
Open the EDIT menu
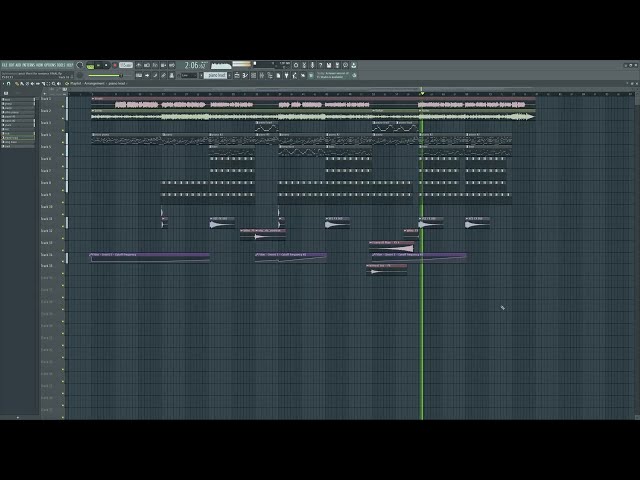pos(11,65)
